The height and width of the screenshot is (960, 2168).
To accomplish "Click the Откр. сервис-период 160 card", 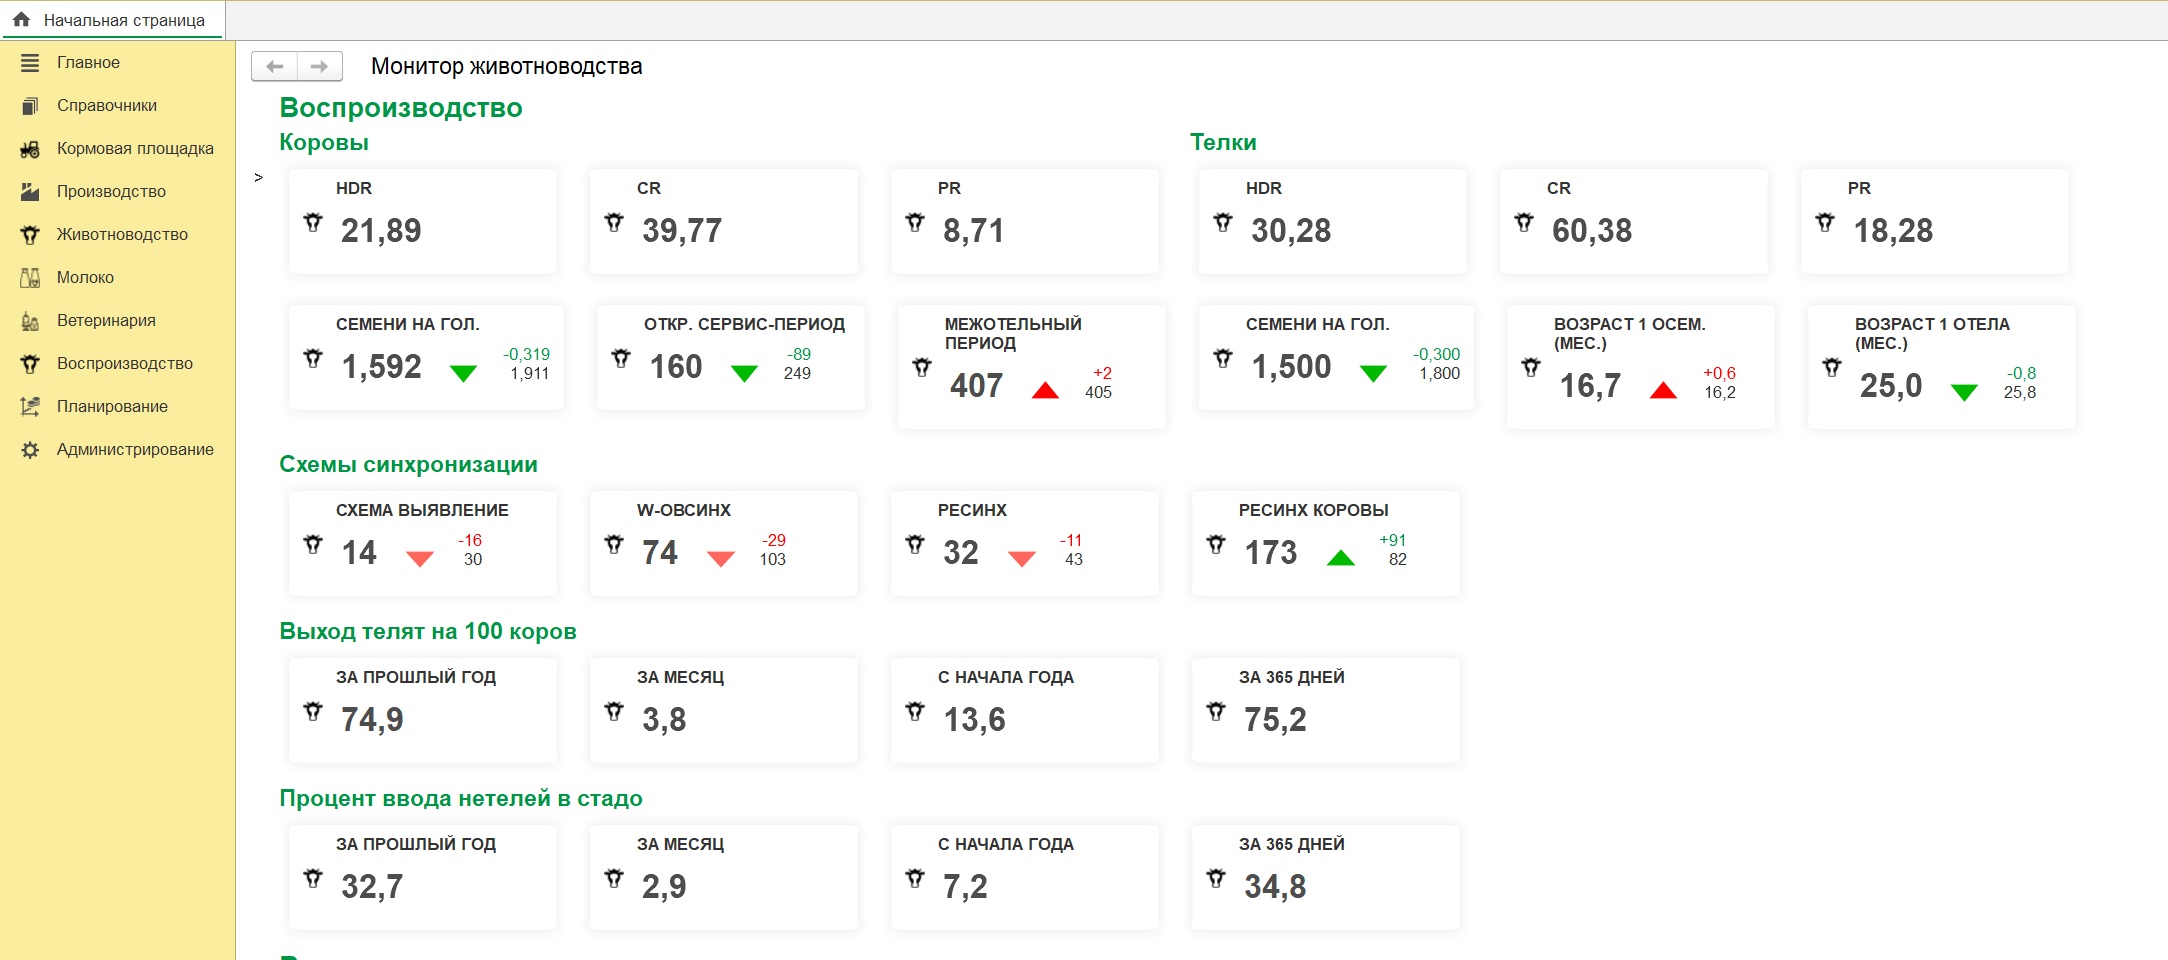I will pos(730,357).
